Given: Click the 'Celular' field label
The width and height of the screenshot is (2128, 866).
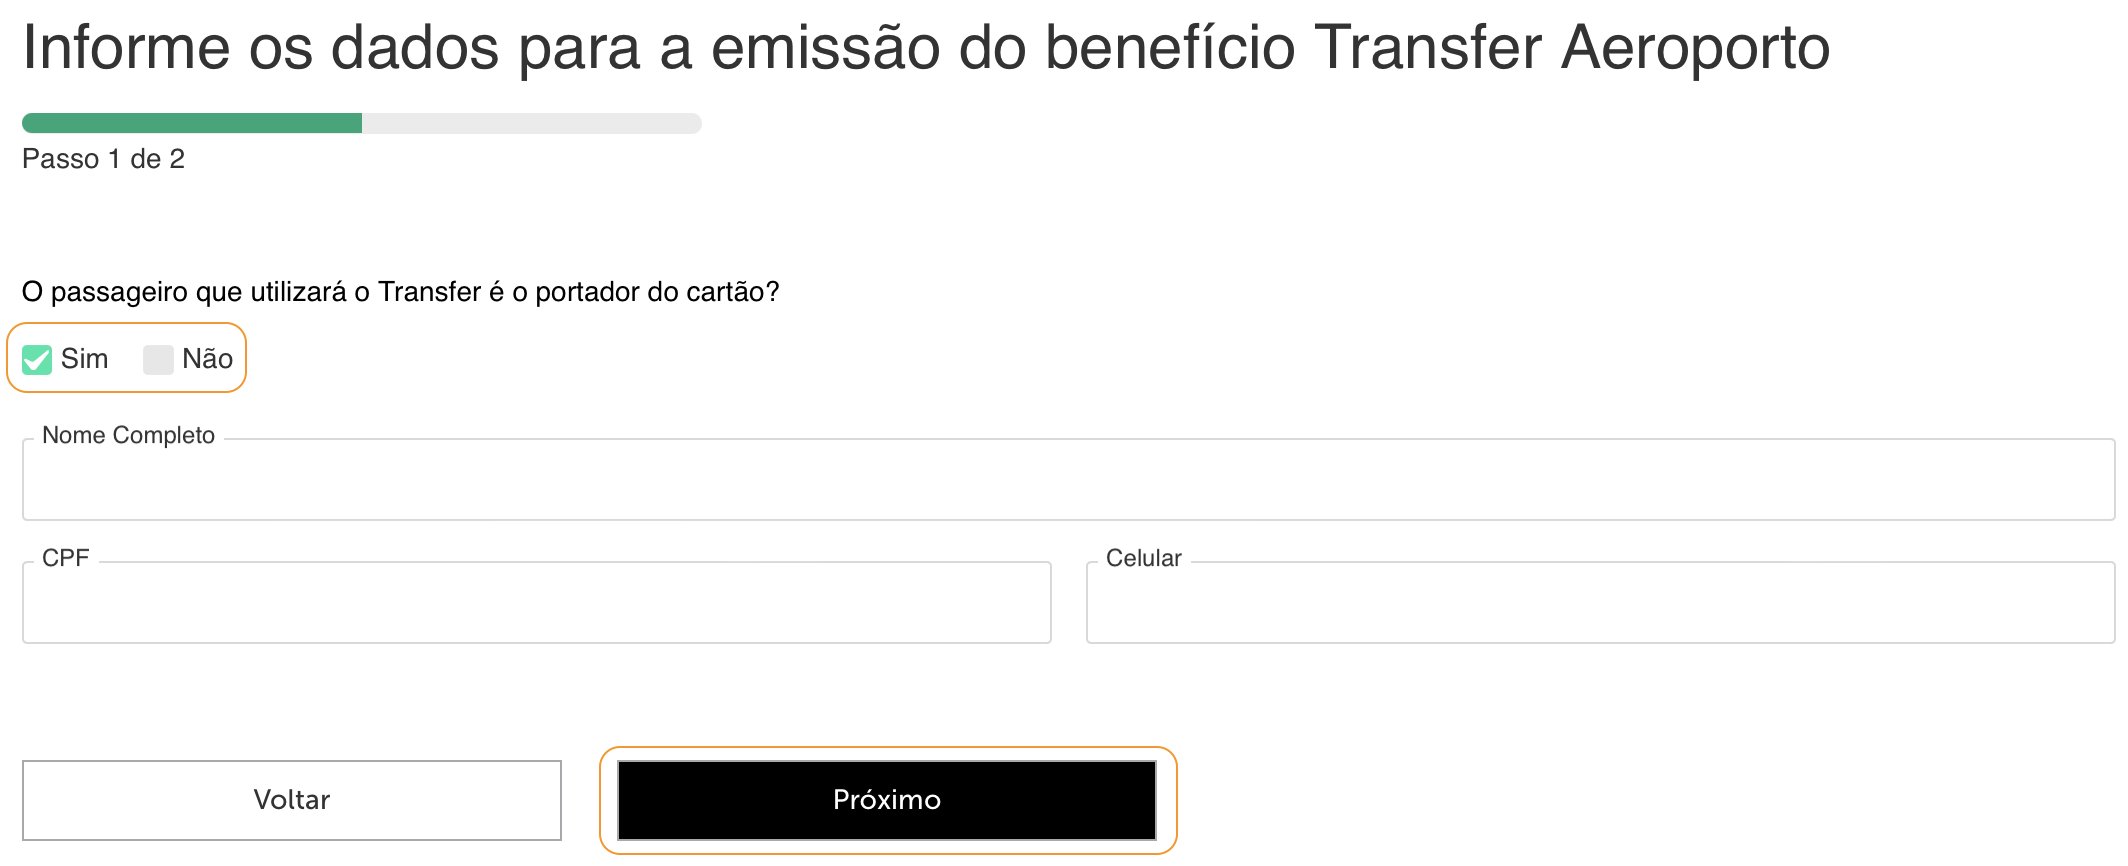Looking at the screenshot, I should coord(1143,558).
